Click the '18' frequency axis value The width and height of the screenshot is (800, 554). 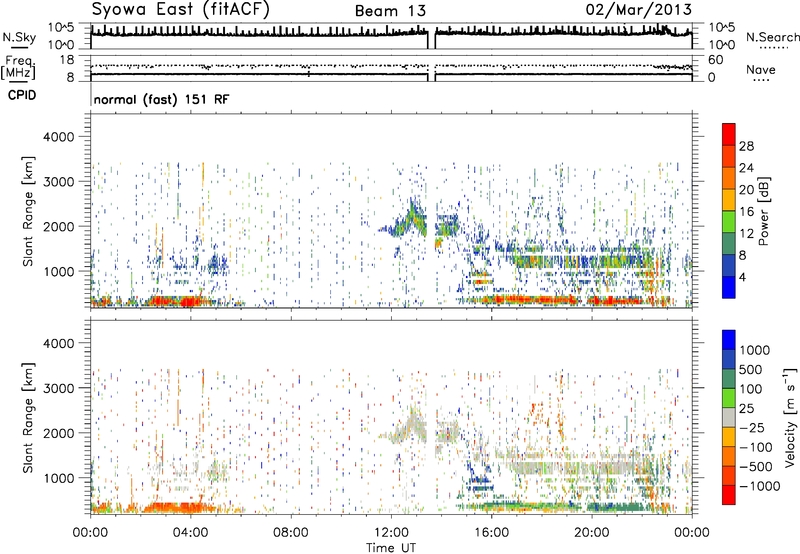[67, 60]
